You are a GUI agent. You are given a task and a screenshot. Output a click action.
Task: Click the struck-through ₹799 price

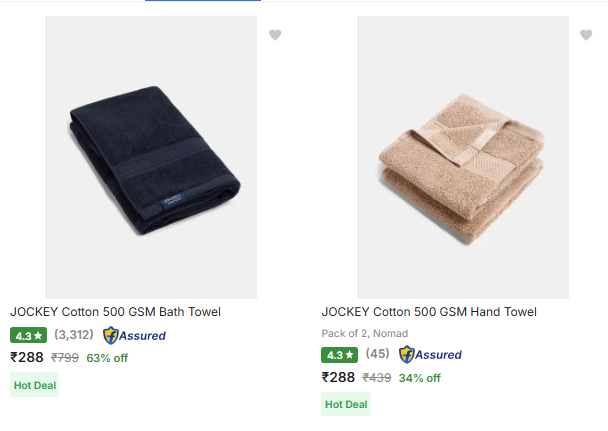65,358
